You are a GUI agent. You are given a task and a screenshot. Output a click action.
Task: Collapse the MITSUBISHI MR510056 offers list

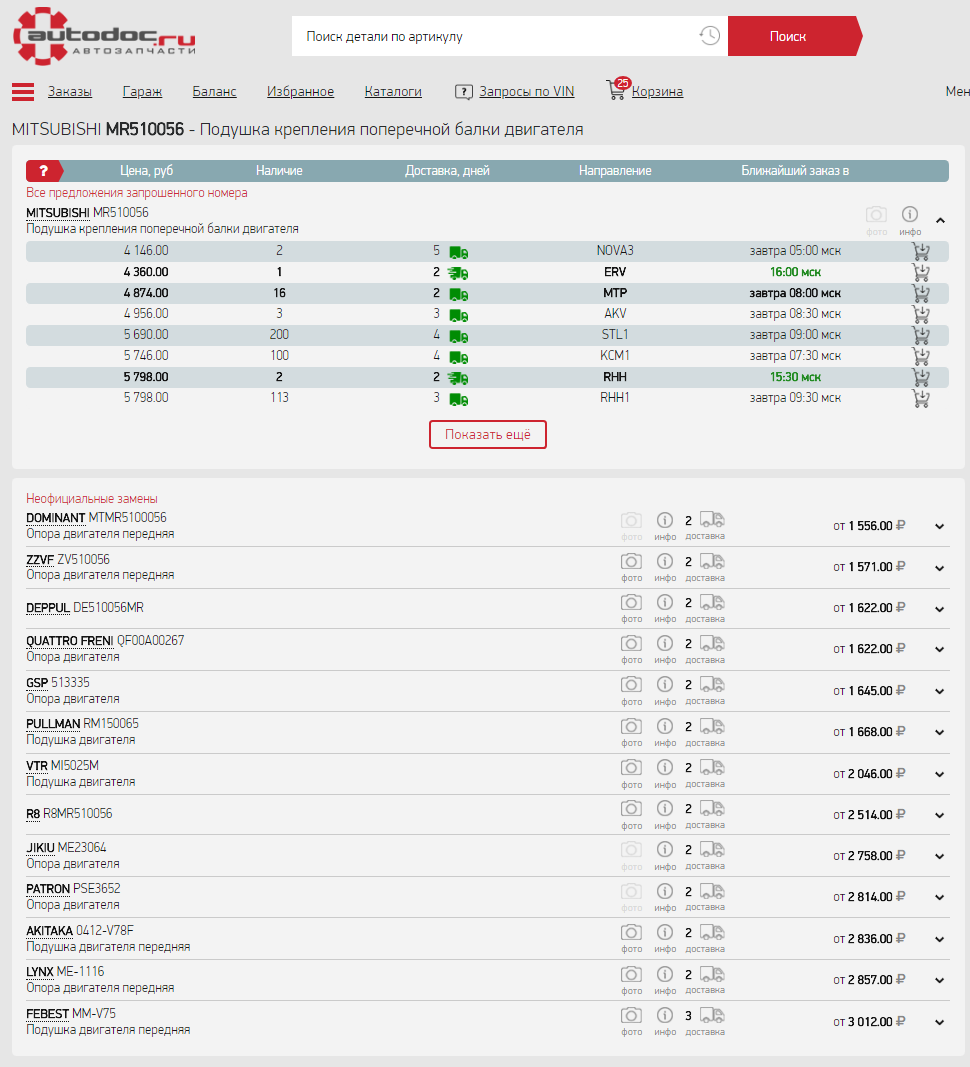(x=940, y=220)
